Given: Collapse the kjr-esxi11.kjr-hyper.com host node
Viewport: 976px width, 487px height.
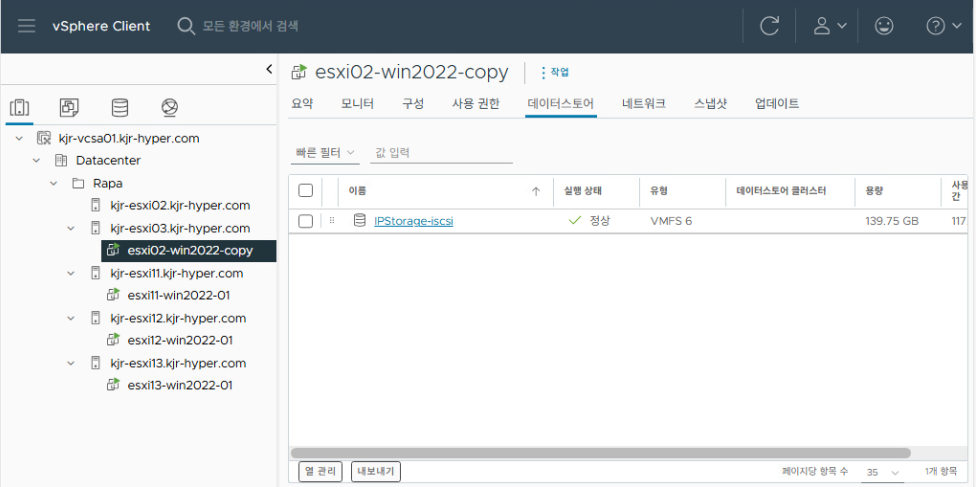Looking at the screenshot, I should pyautogui.click(x=72, y=273).
